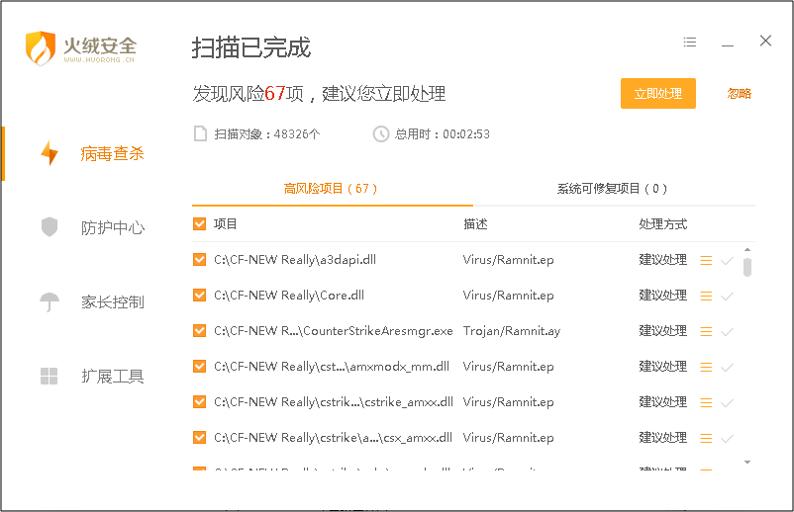Click the Huorong Security shield logo
Image resolution: width=794 pixels, height=512 pixels.
[40, 48]
